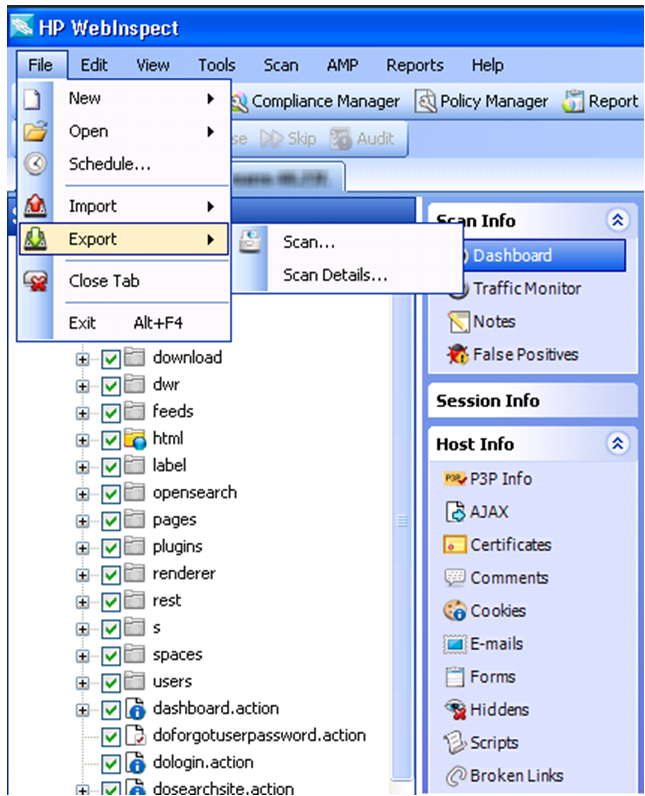Expand the download tree node
The width and height of the screenshot is (645, 796).
click(82, 359)
